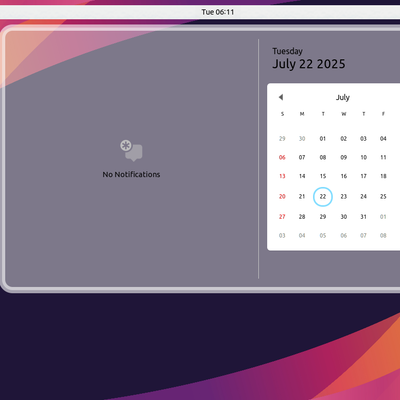Click the W Wednesday column header
This screenshot has height=400, width=400.
pos(344,114)
